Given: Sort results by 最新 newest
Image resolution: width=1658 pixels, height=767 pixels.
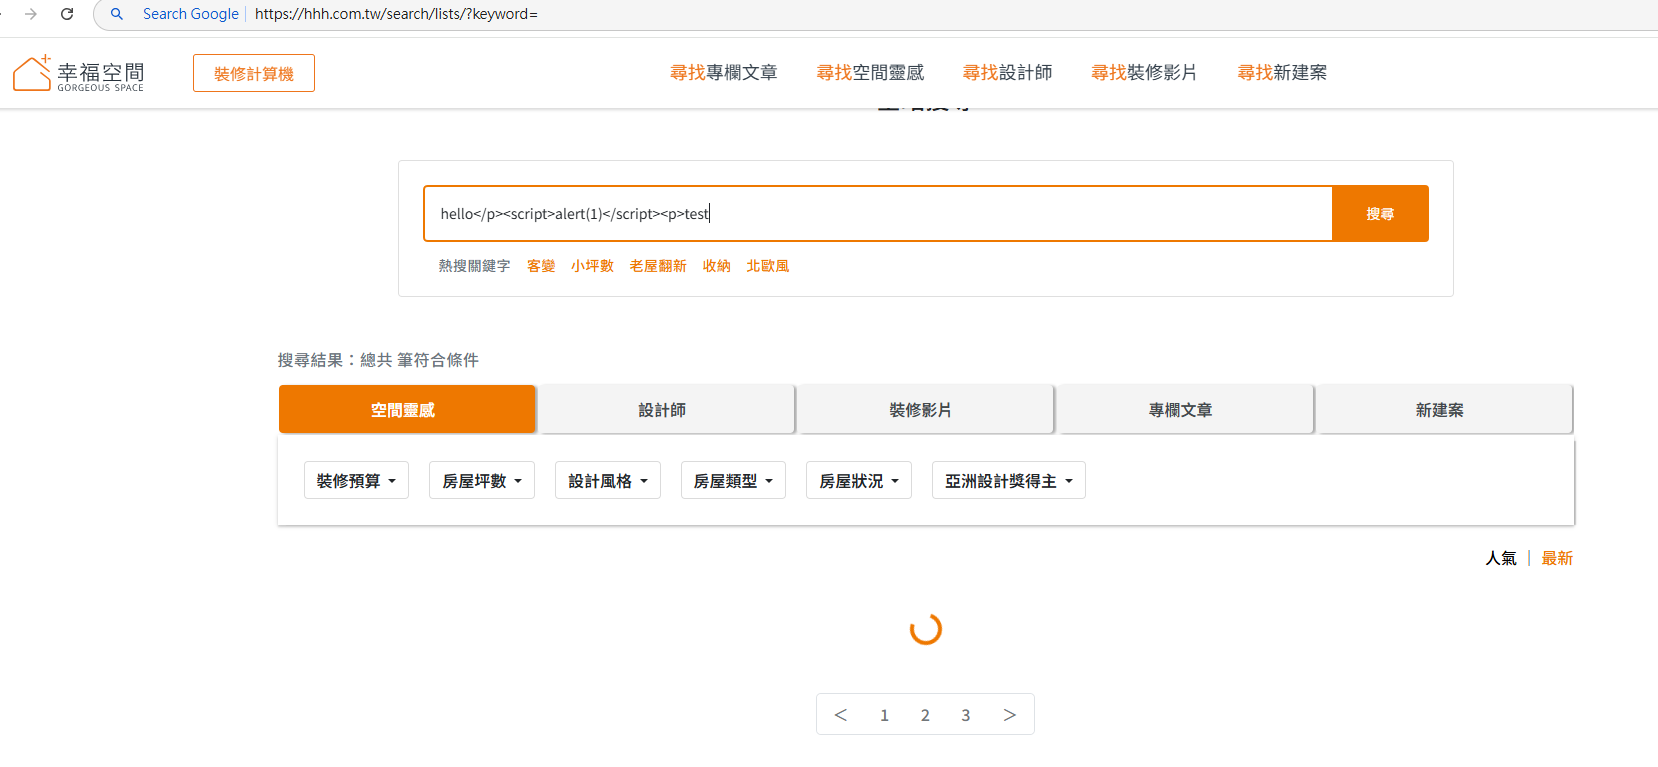Looking at the screenshot, I should [1557, 558].
